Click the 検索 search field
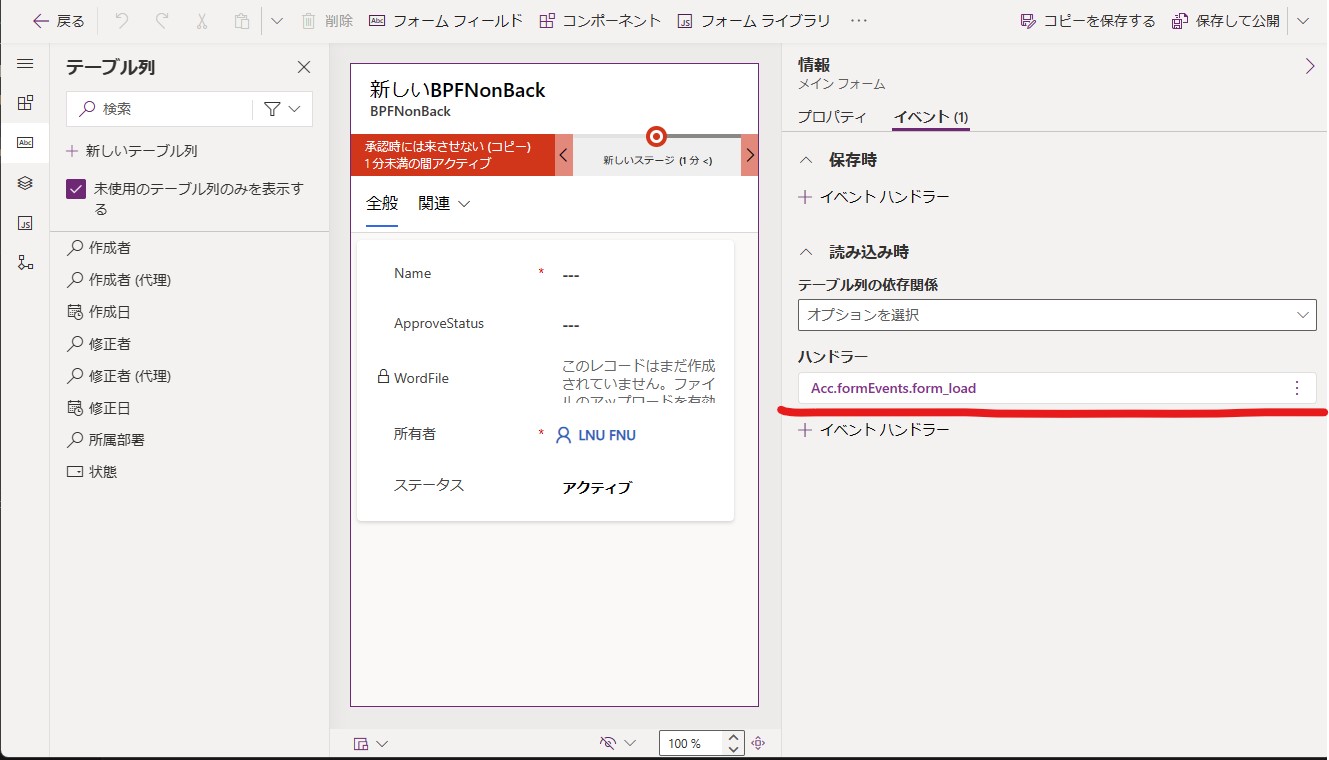The image size is (1329, 760). click(x=160, y=109)
